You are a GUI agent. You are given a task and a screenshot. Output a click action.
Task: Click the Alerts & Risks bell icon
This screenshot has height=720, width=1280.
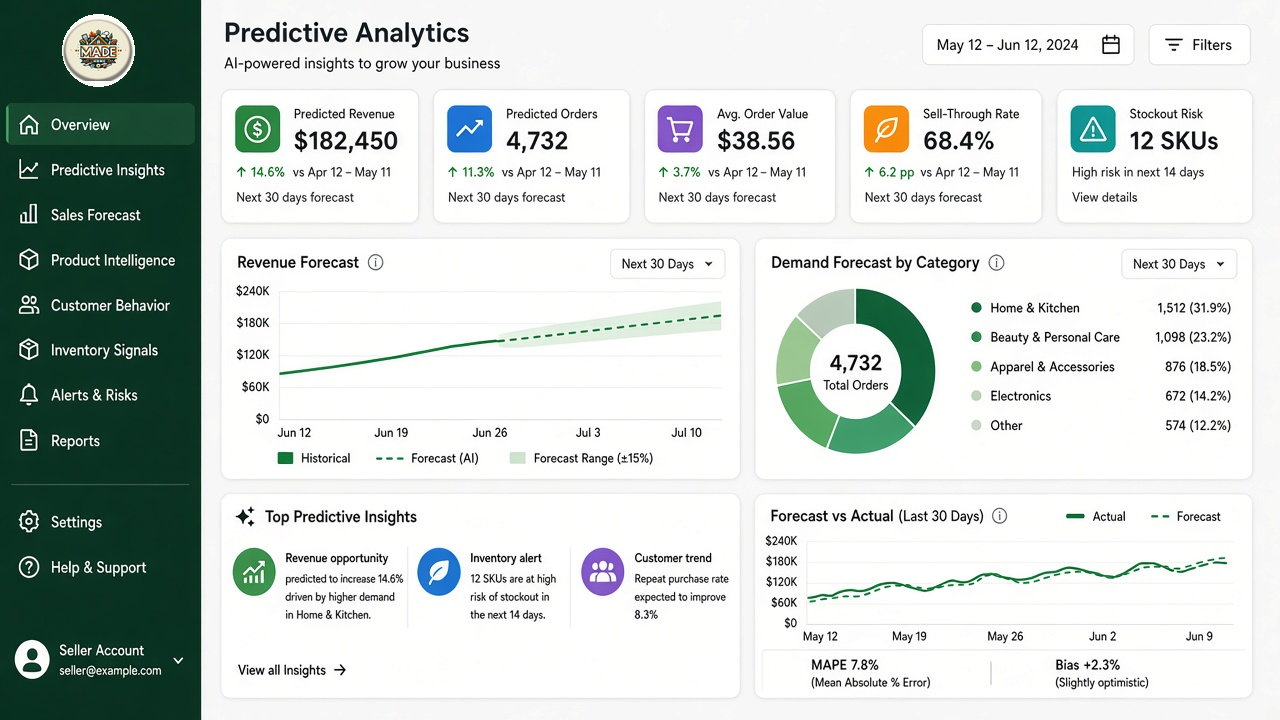coord(29,395)
